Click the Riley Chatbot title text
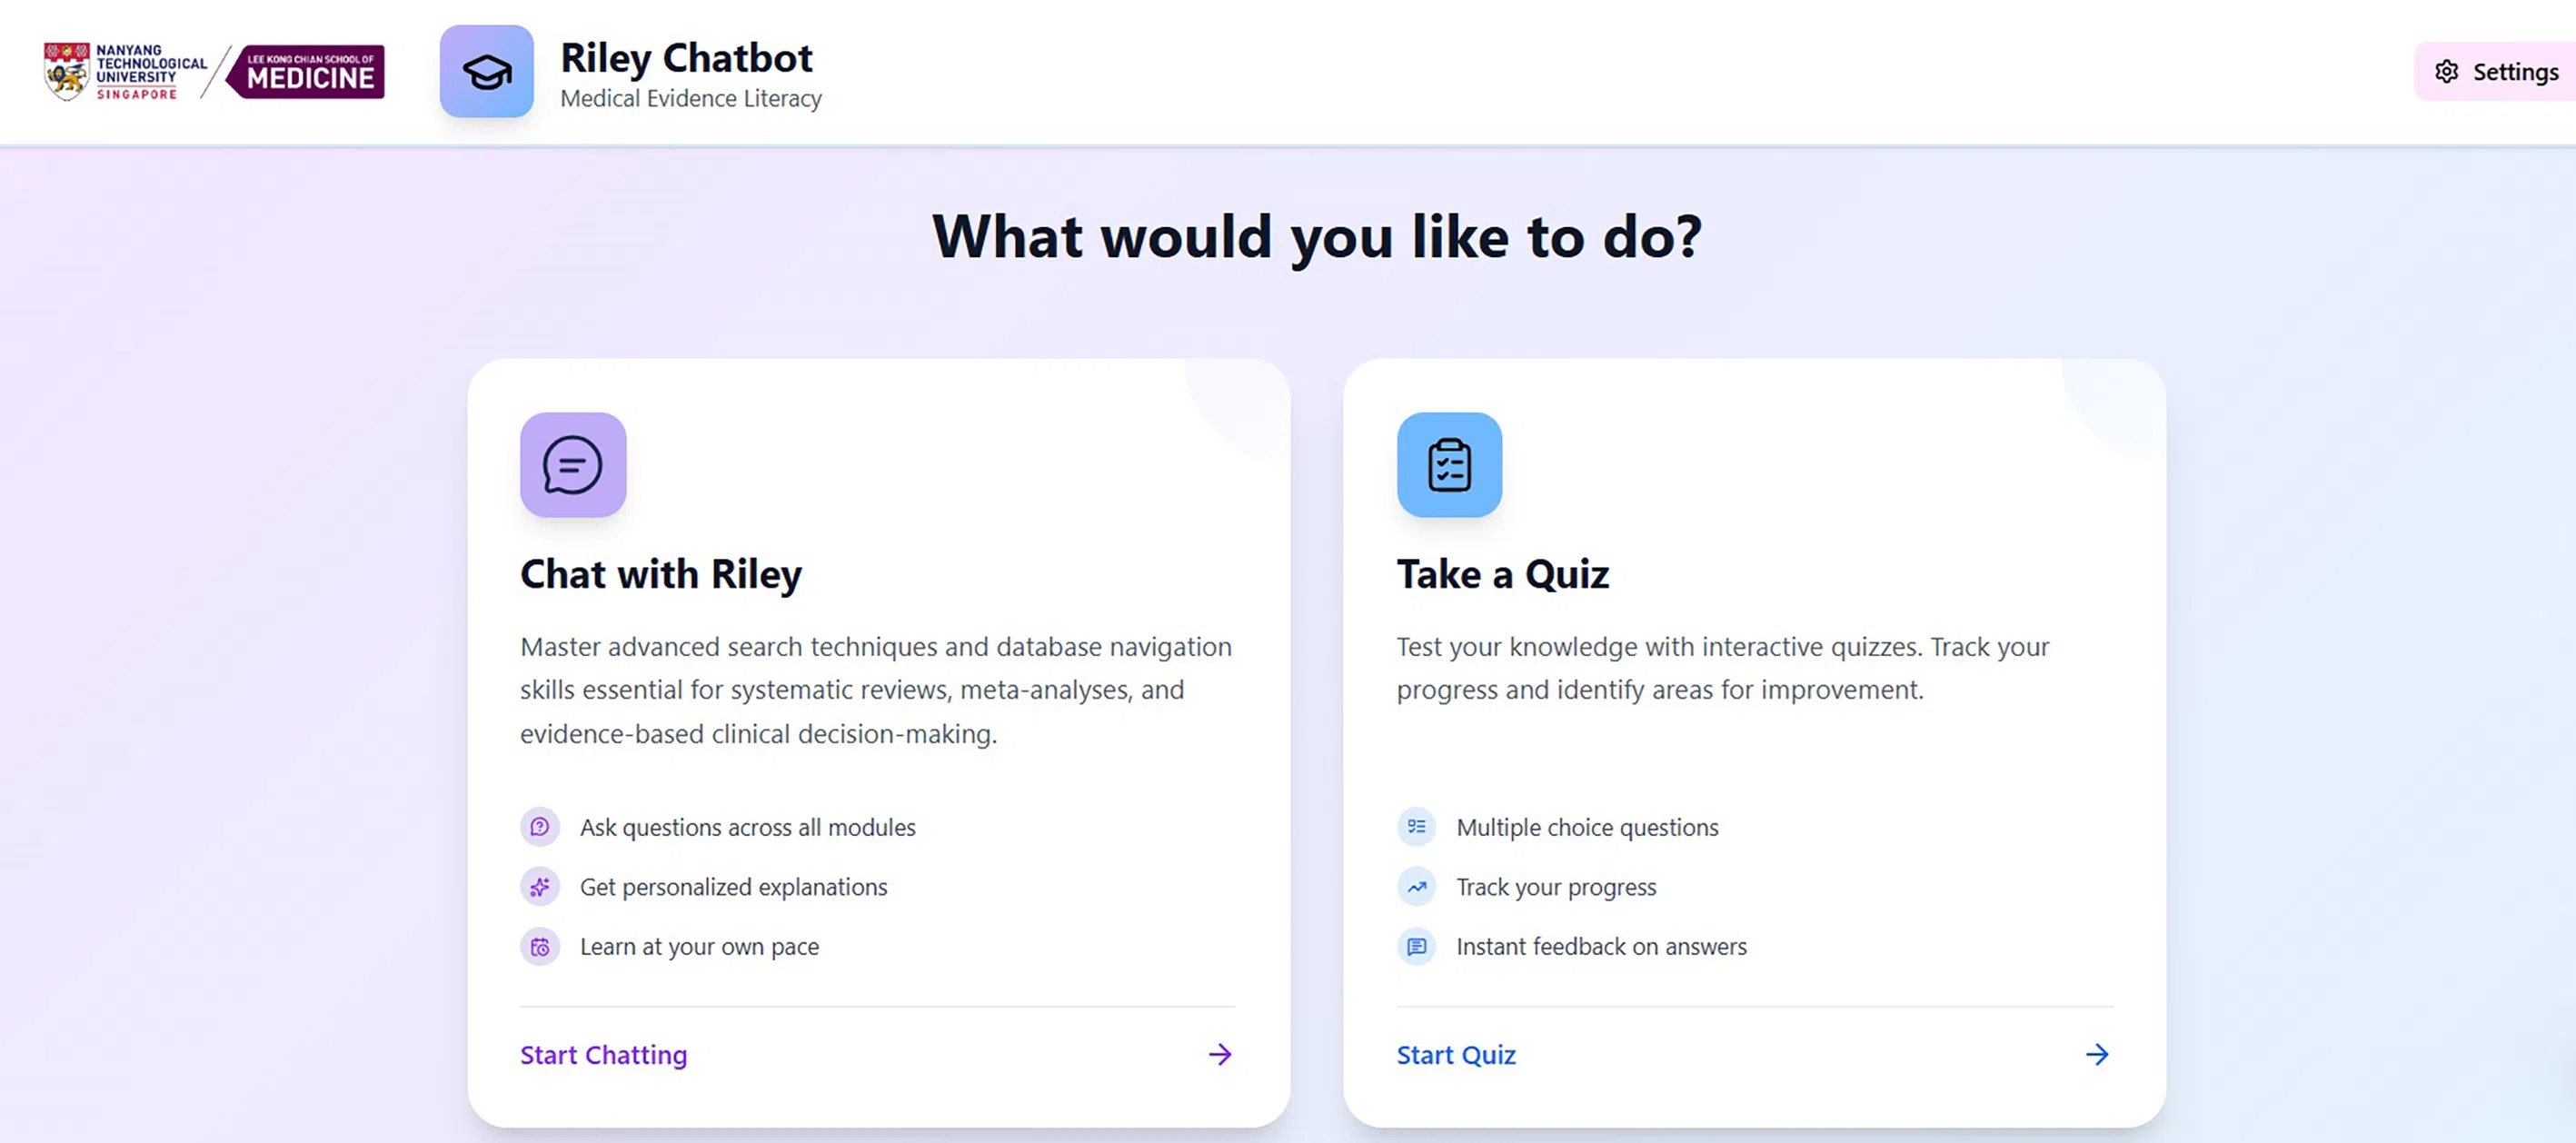The image size is (2576, 1143). pyautogui.click(x=686, y=58)
